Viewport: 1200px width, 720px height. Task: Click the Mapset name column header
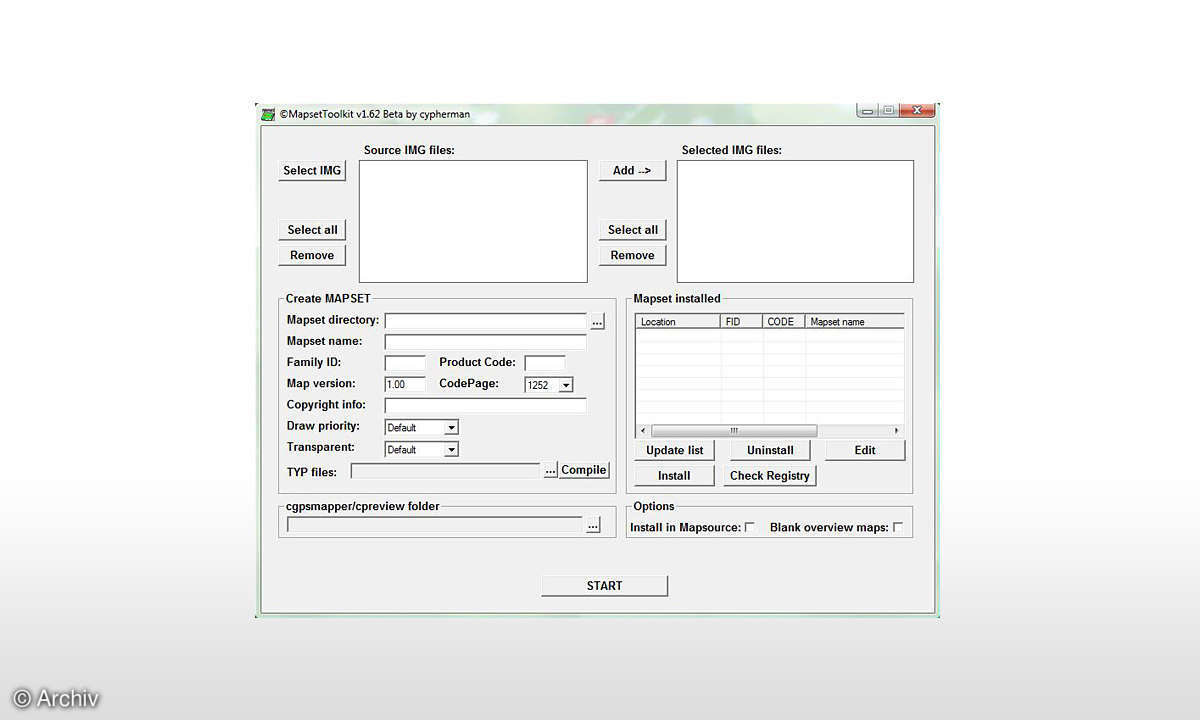855,322
